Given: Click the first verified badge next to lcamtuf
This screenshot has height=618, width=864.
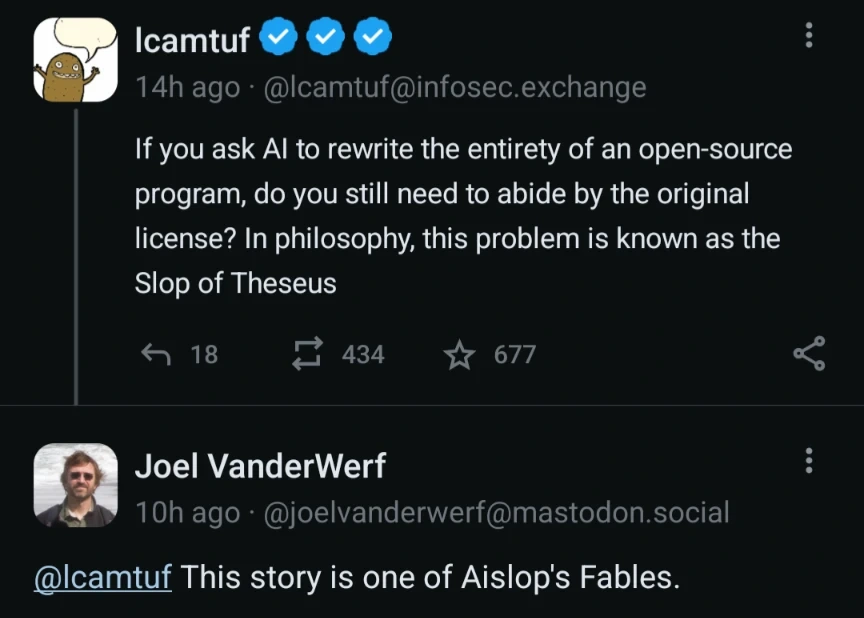Looking at the screenshot, I should (x=277, y=38).
